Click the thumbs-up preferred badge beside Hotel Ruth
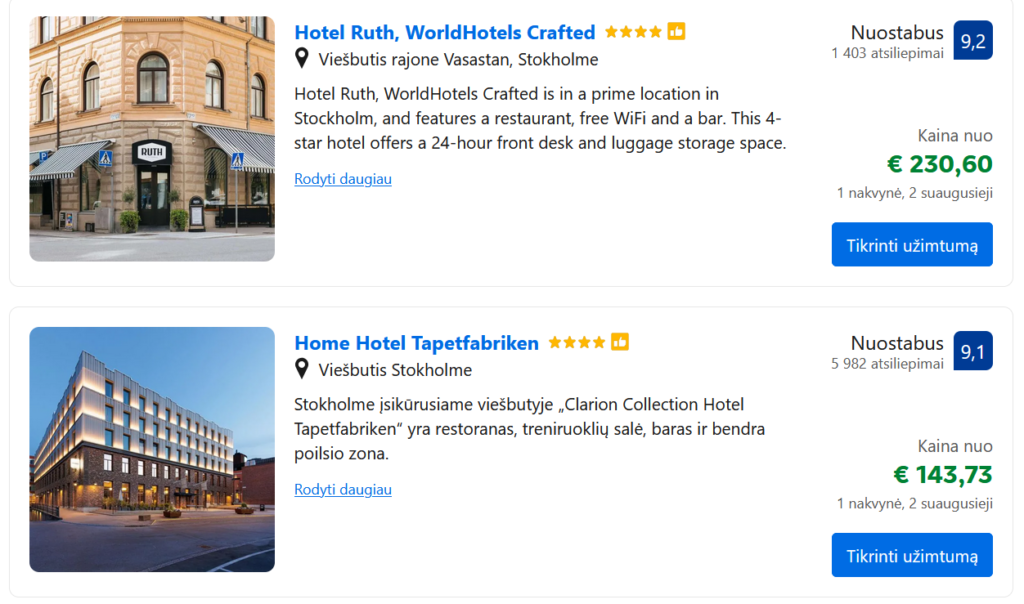This screenshot has height=604, width=1024. point(677,32)
